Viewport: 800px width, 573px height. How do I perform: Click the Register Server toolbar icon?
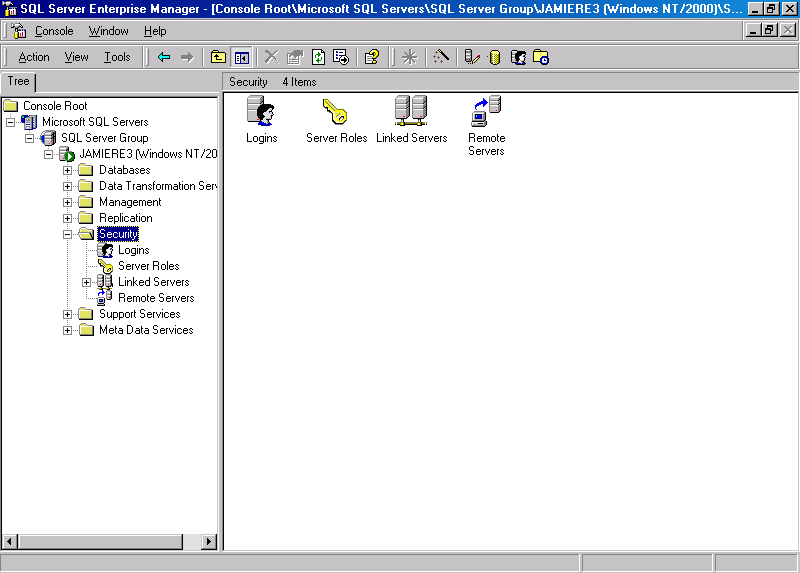point(472,57)
